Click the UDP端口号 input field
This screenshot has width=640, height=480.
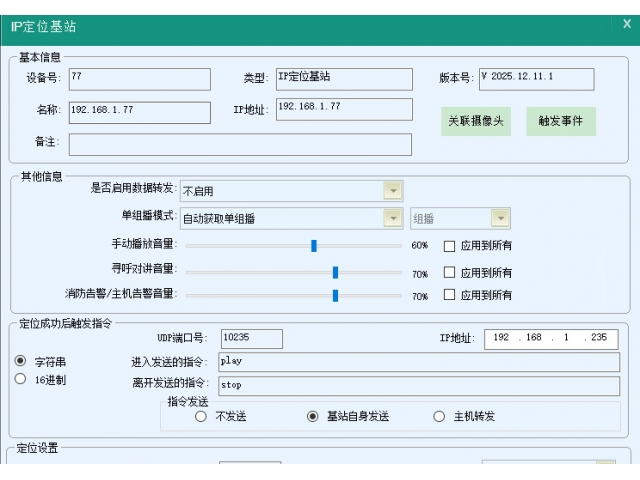pos(251,339)
